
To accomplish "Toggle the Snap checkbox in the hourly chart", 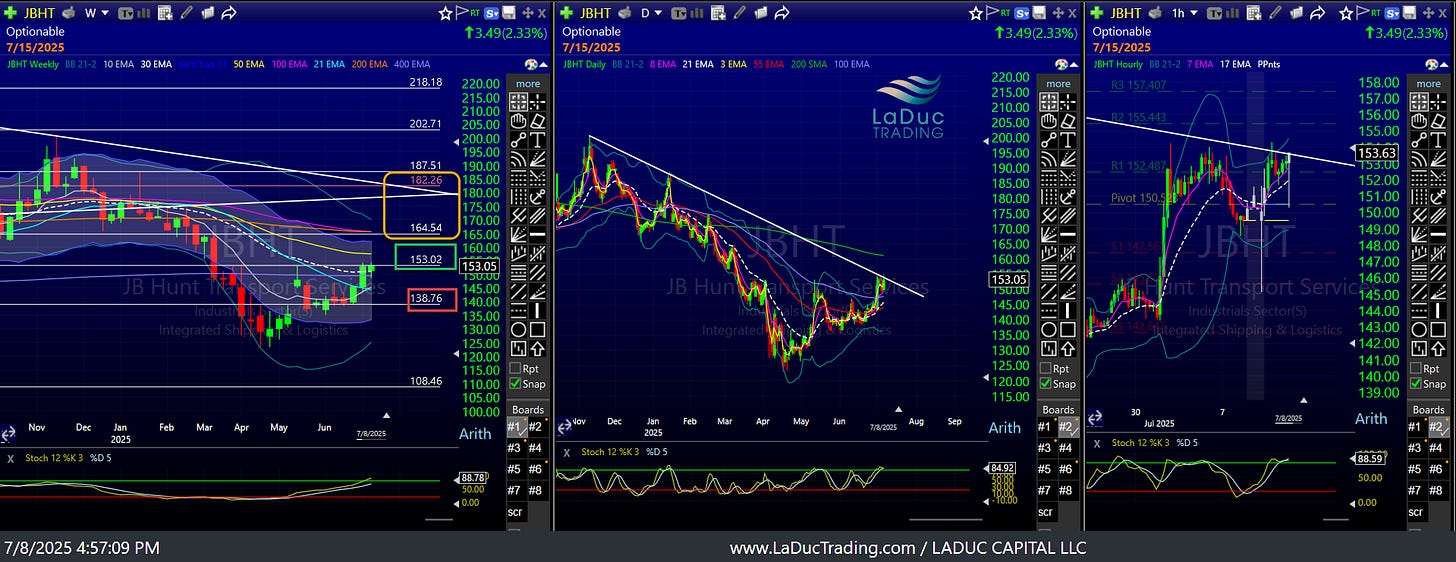I will point(1414,384).
